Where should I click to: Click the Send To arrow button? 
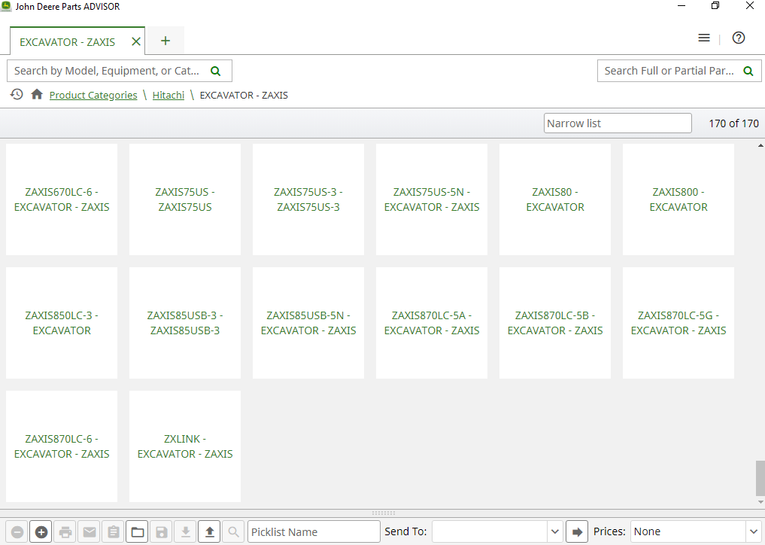pyautogui.click(x=577, y=532)
